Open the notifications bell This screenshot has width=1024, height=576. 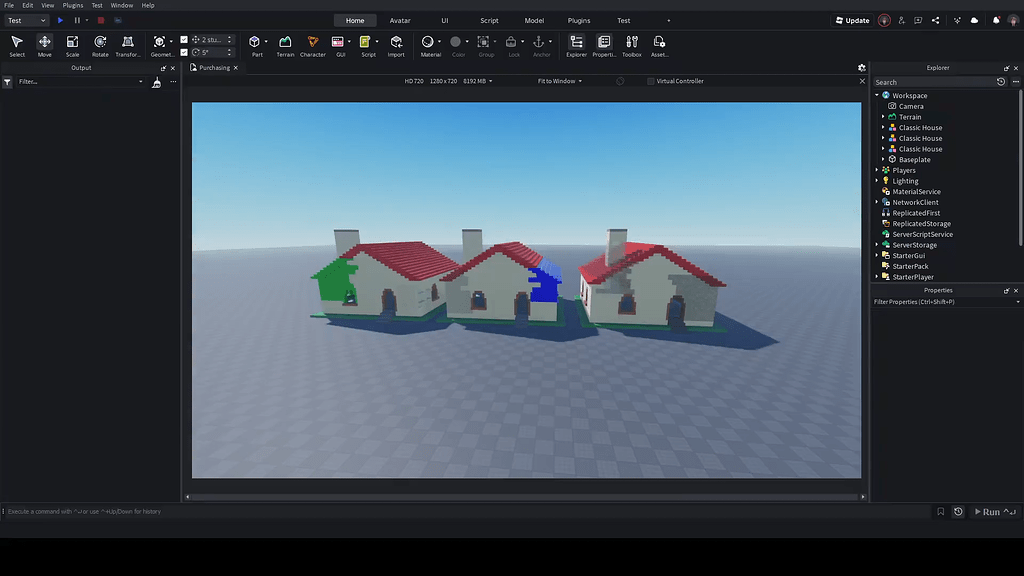(996, 20)
